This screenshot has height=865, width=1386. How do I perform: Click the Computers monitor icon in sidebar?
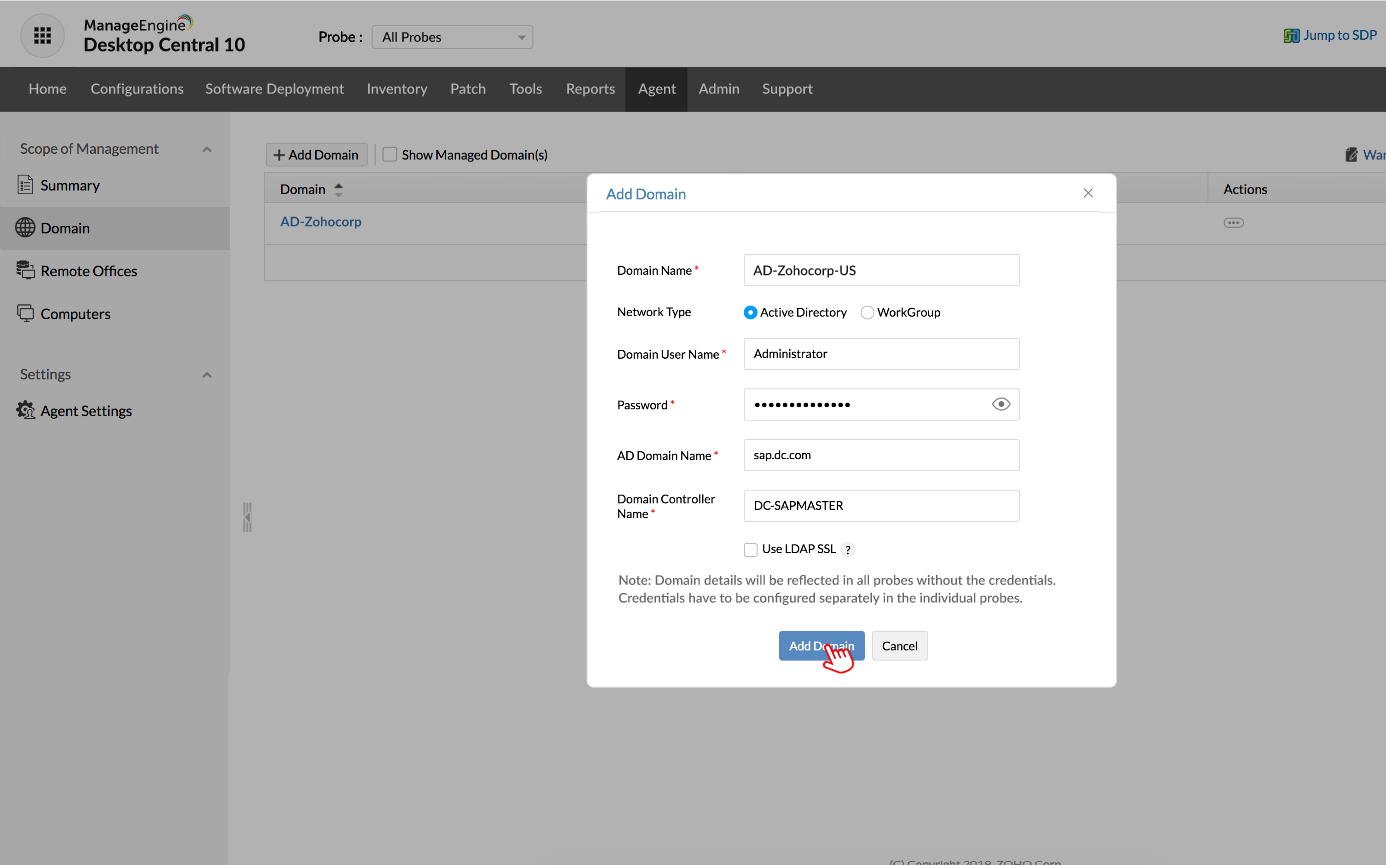tap(26, 313)
